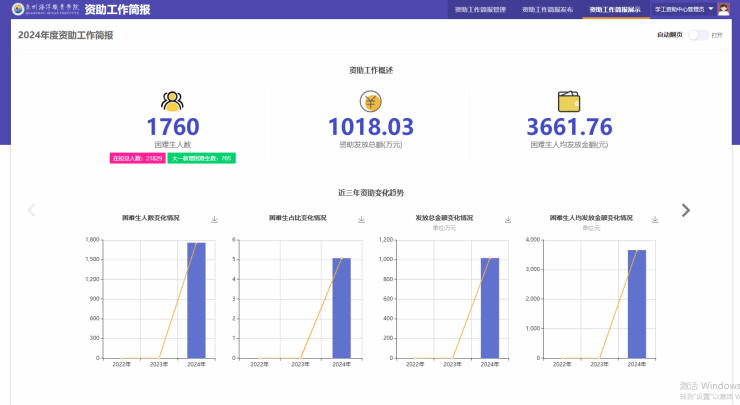
Task: Expand the 学工资助中心管理员 user dropdown
Action: [684, 9]
